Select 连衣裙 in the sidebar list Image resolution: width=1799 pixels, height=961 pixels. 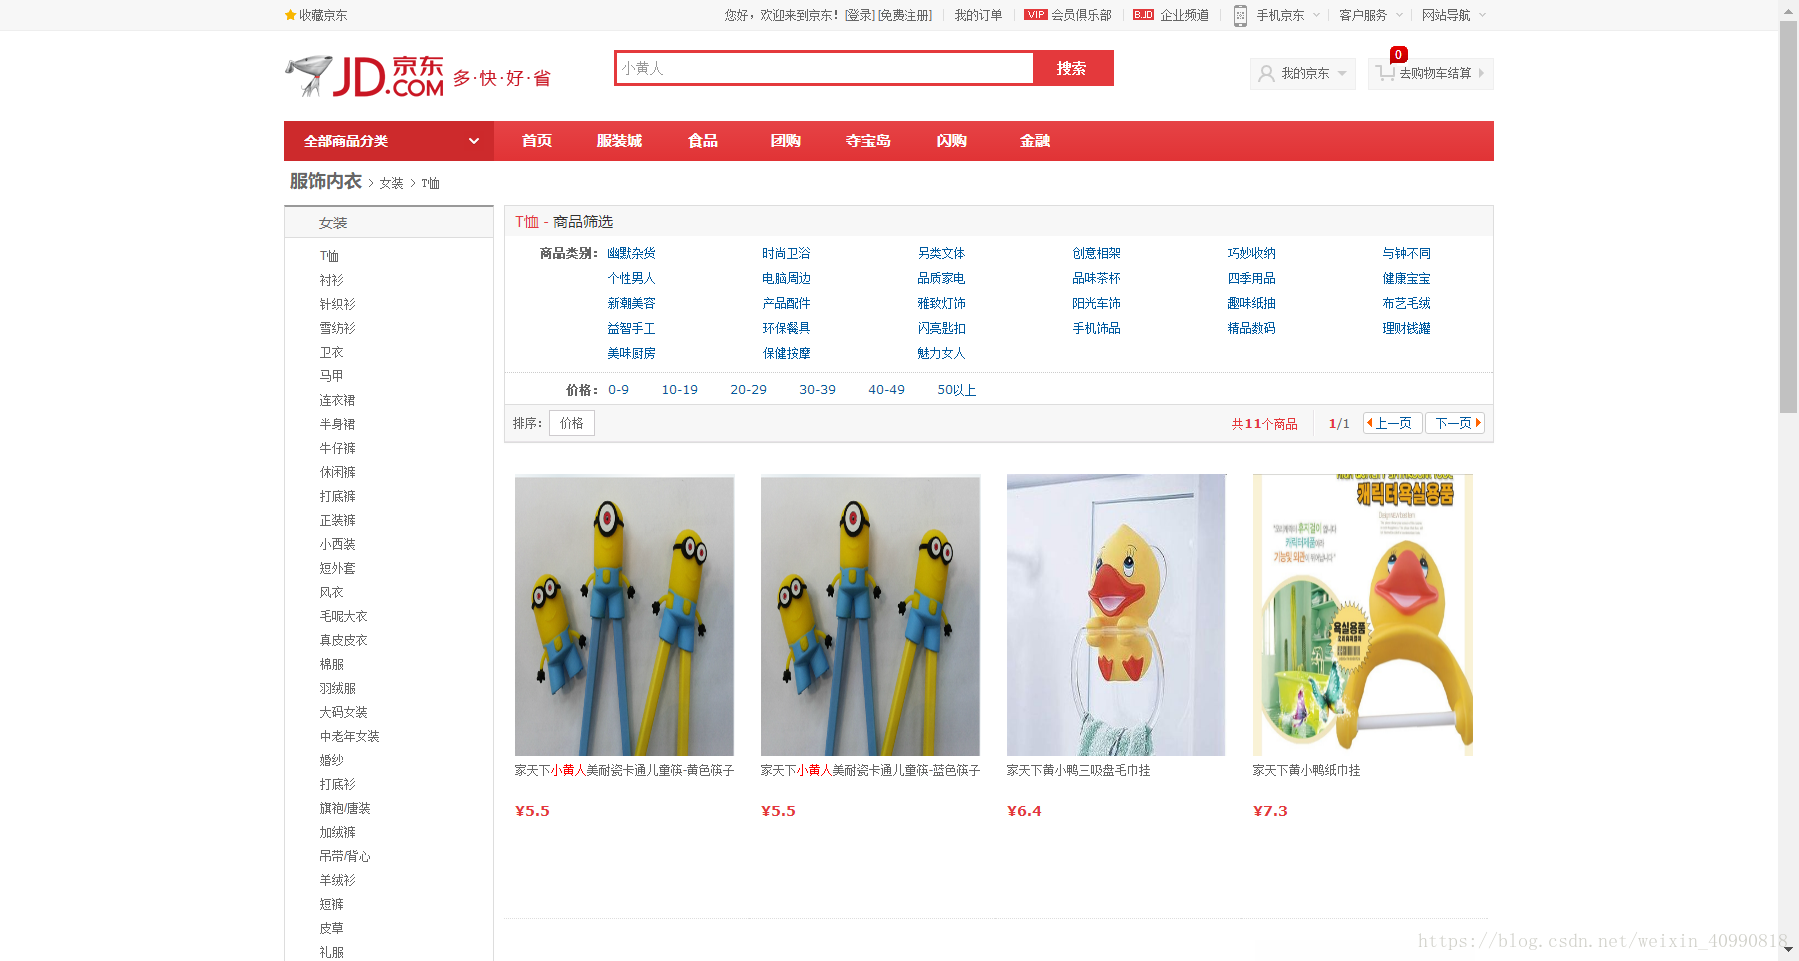click(337, 400)
